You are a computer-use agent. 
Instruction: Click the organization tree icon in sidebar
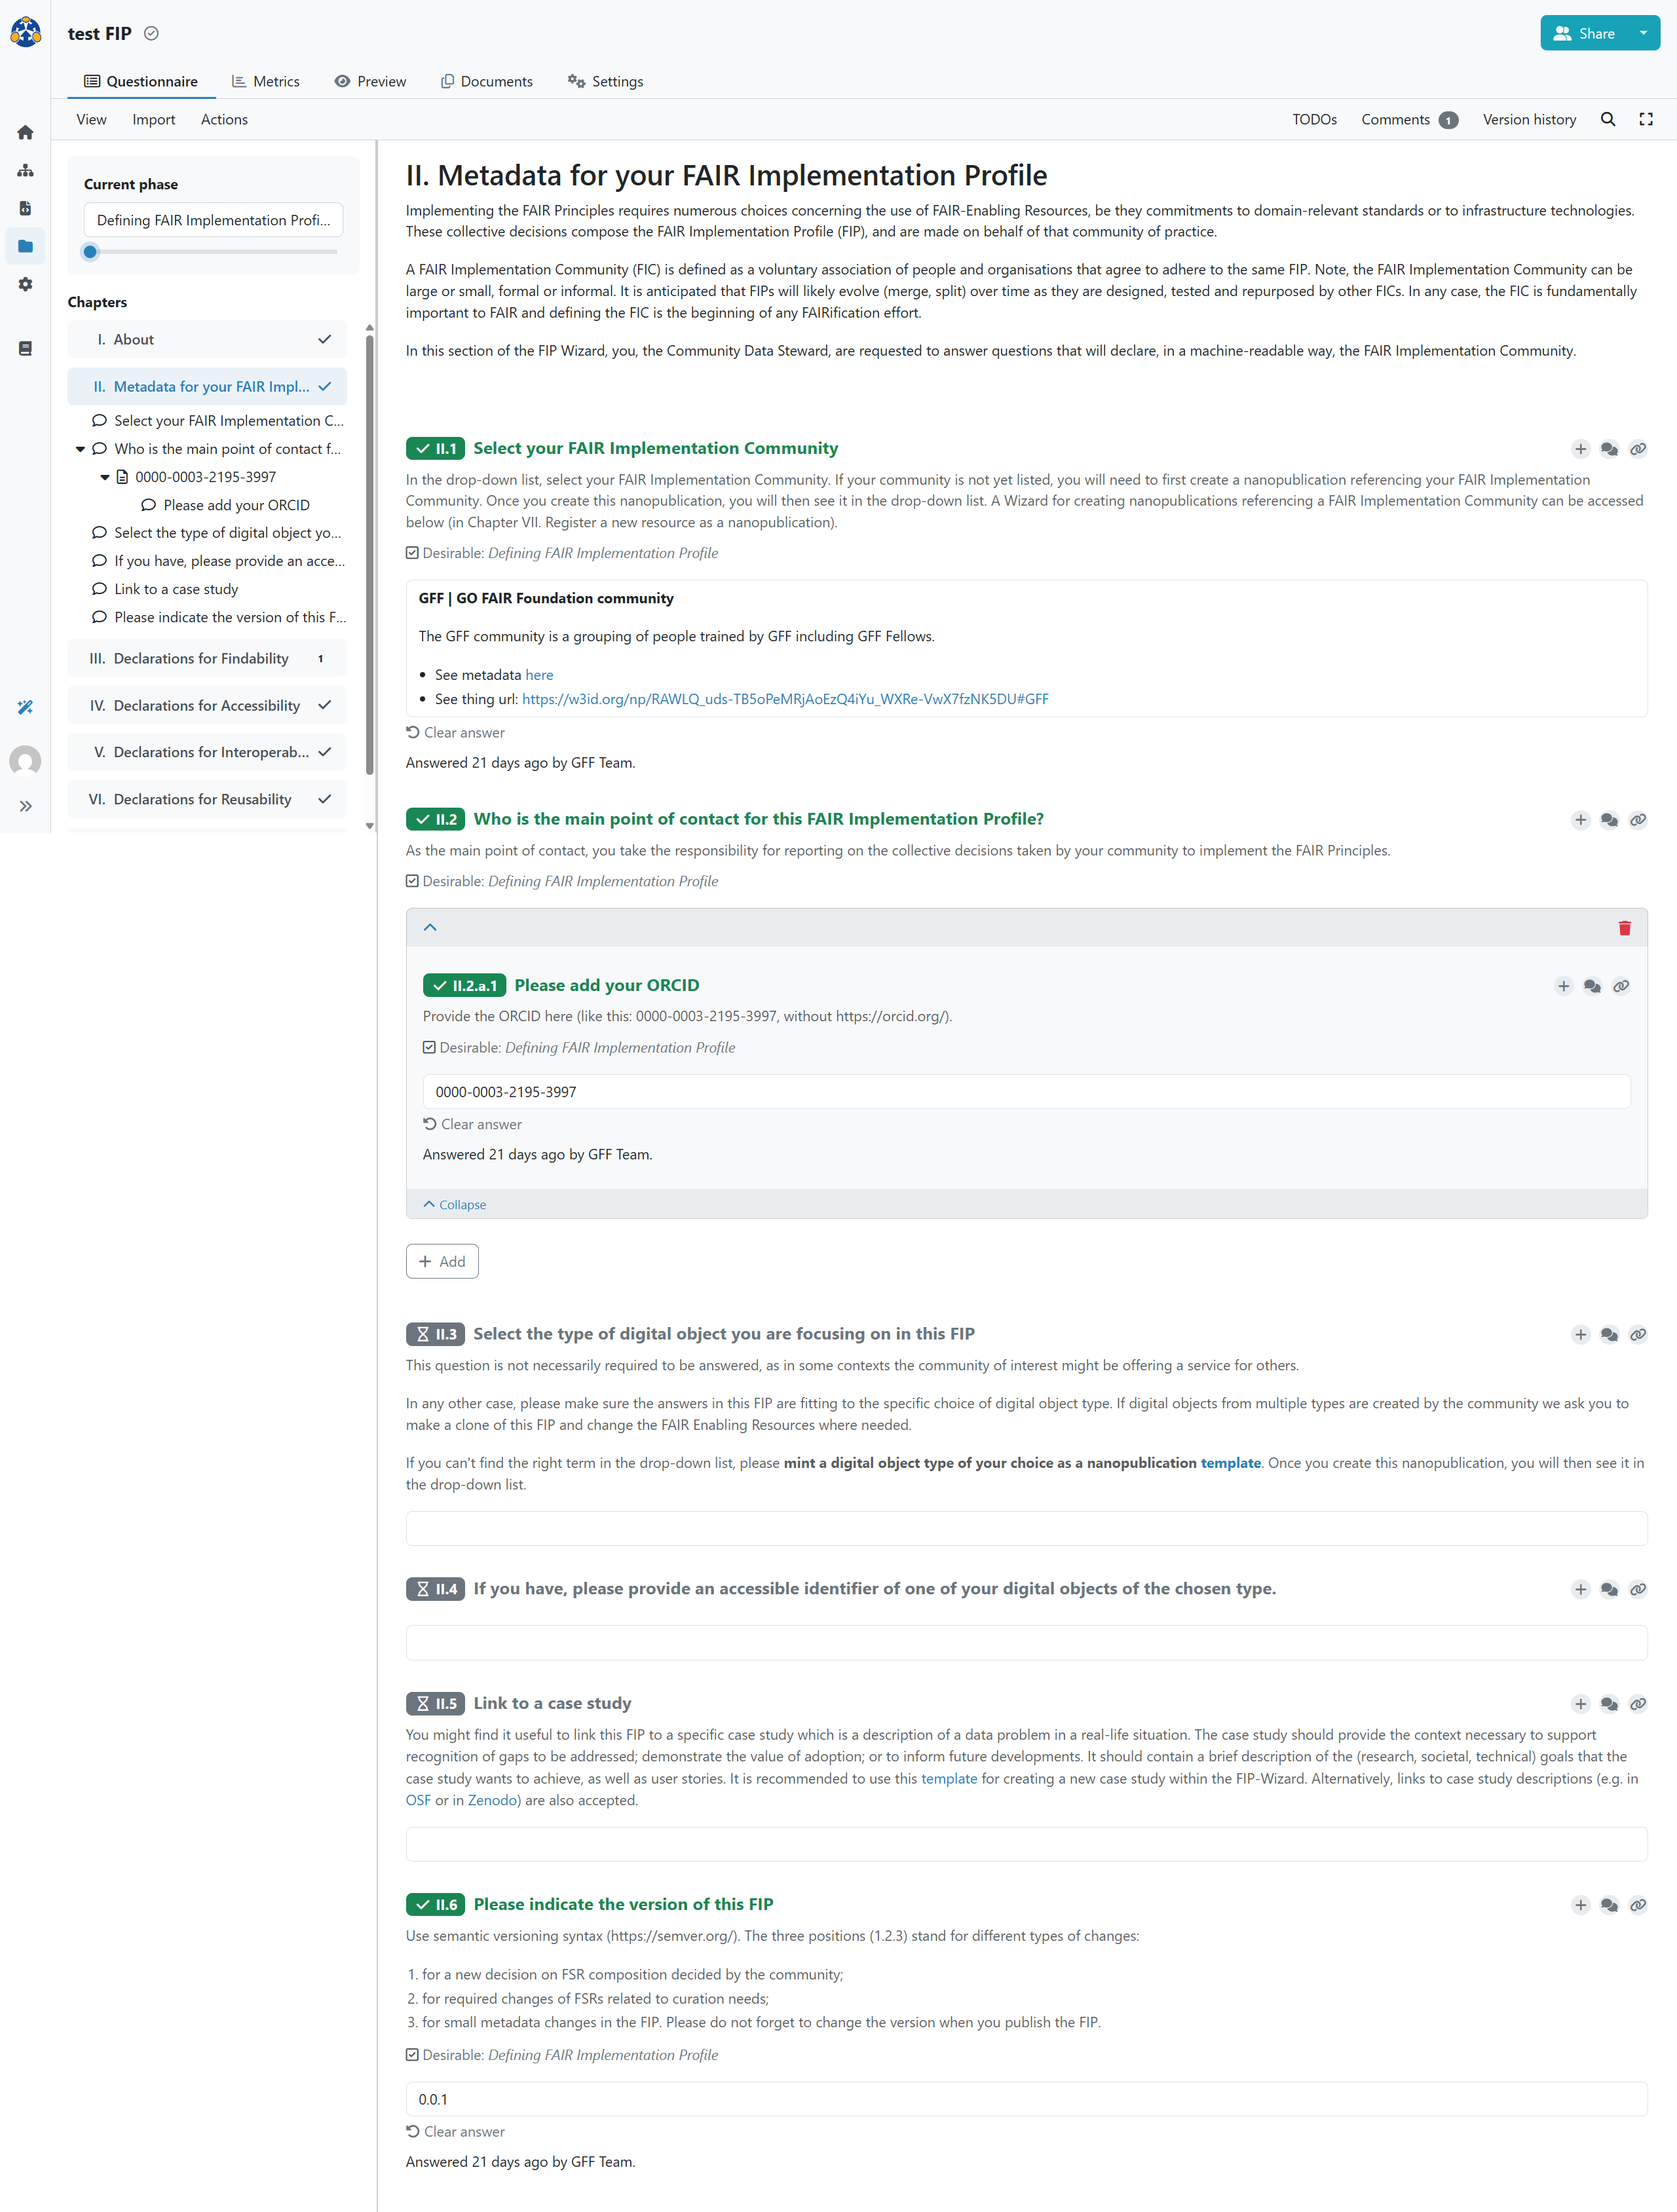pos(25,171)
